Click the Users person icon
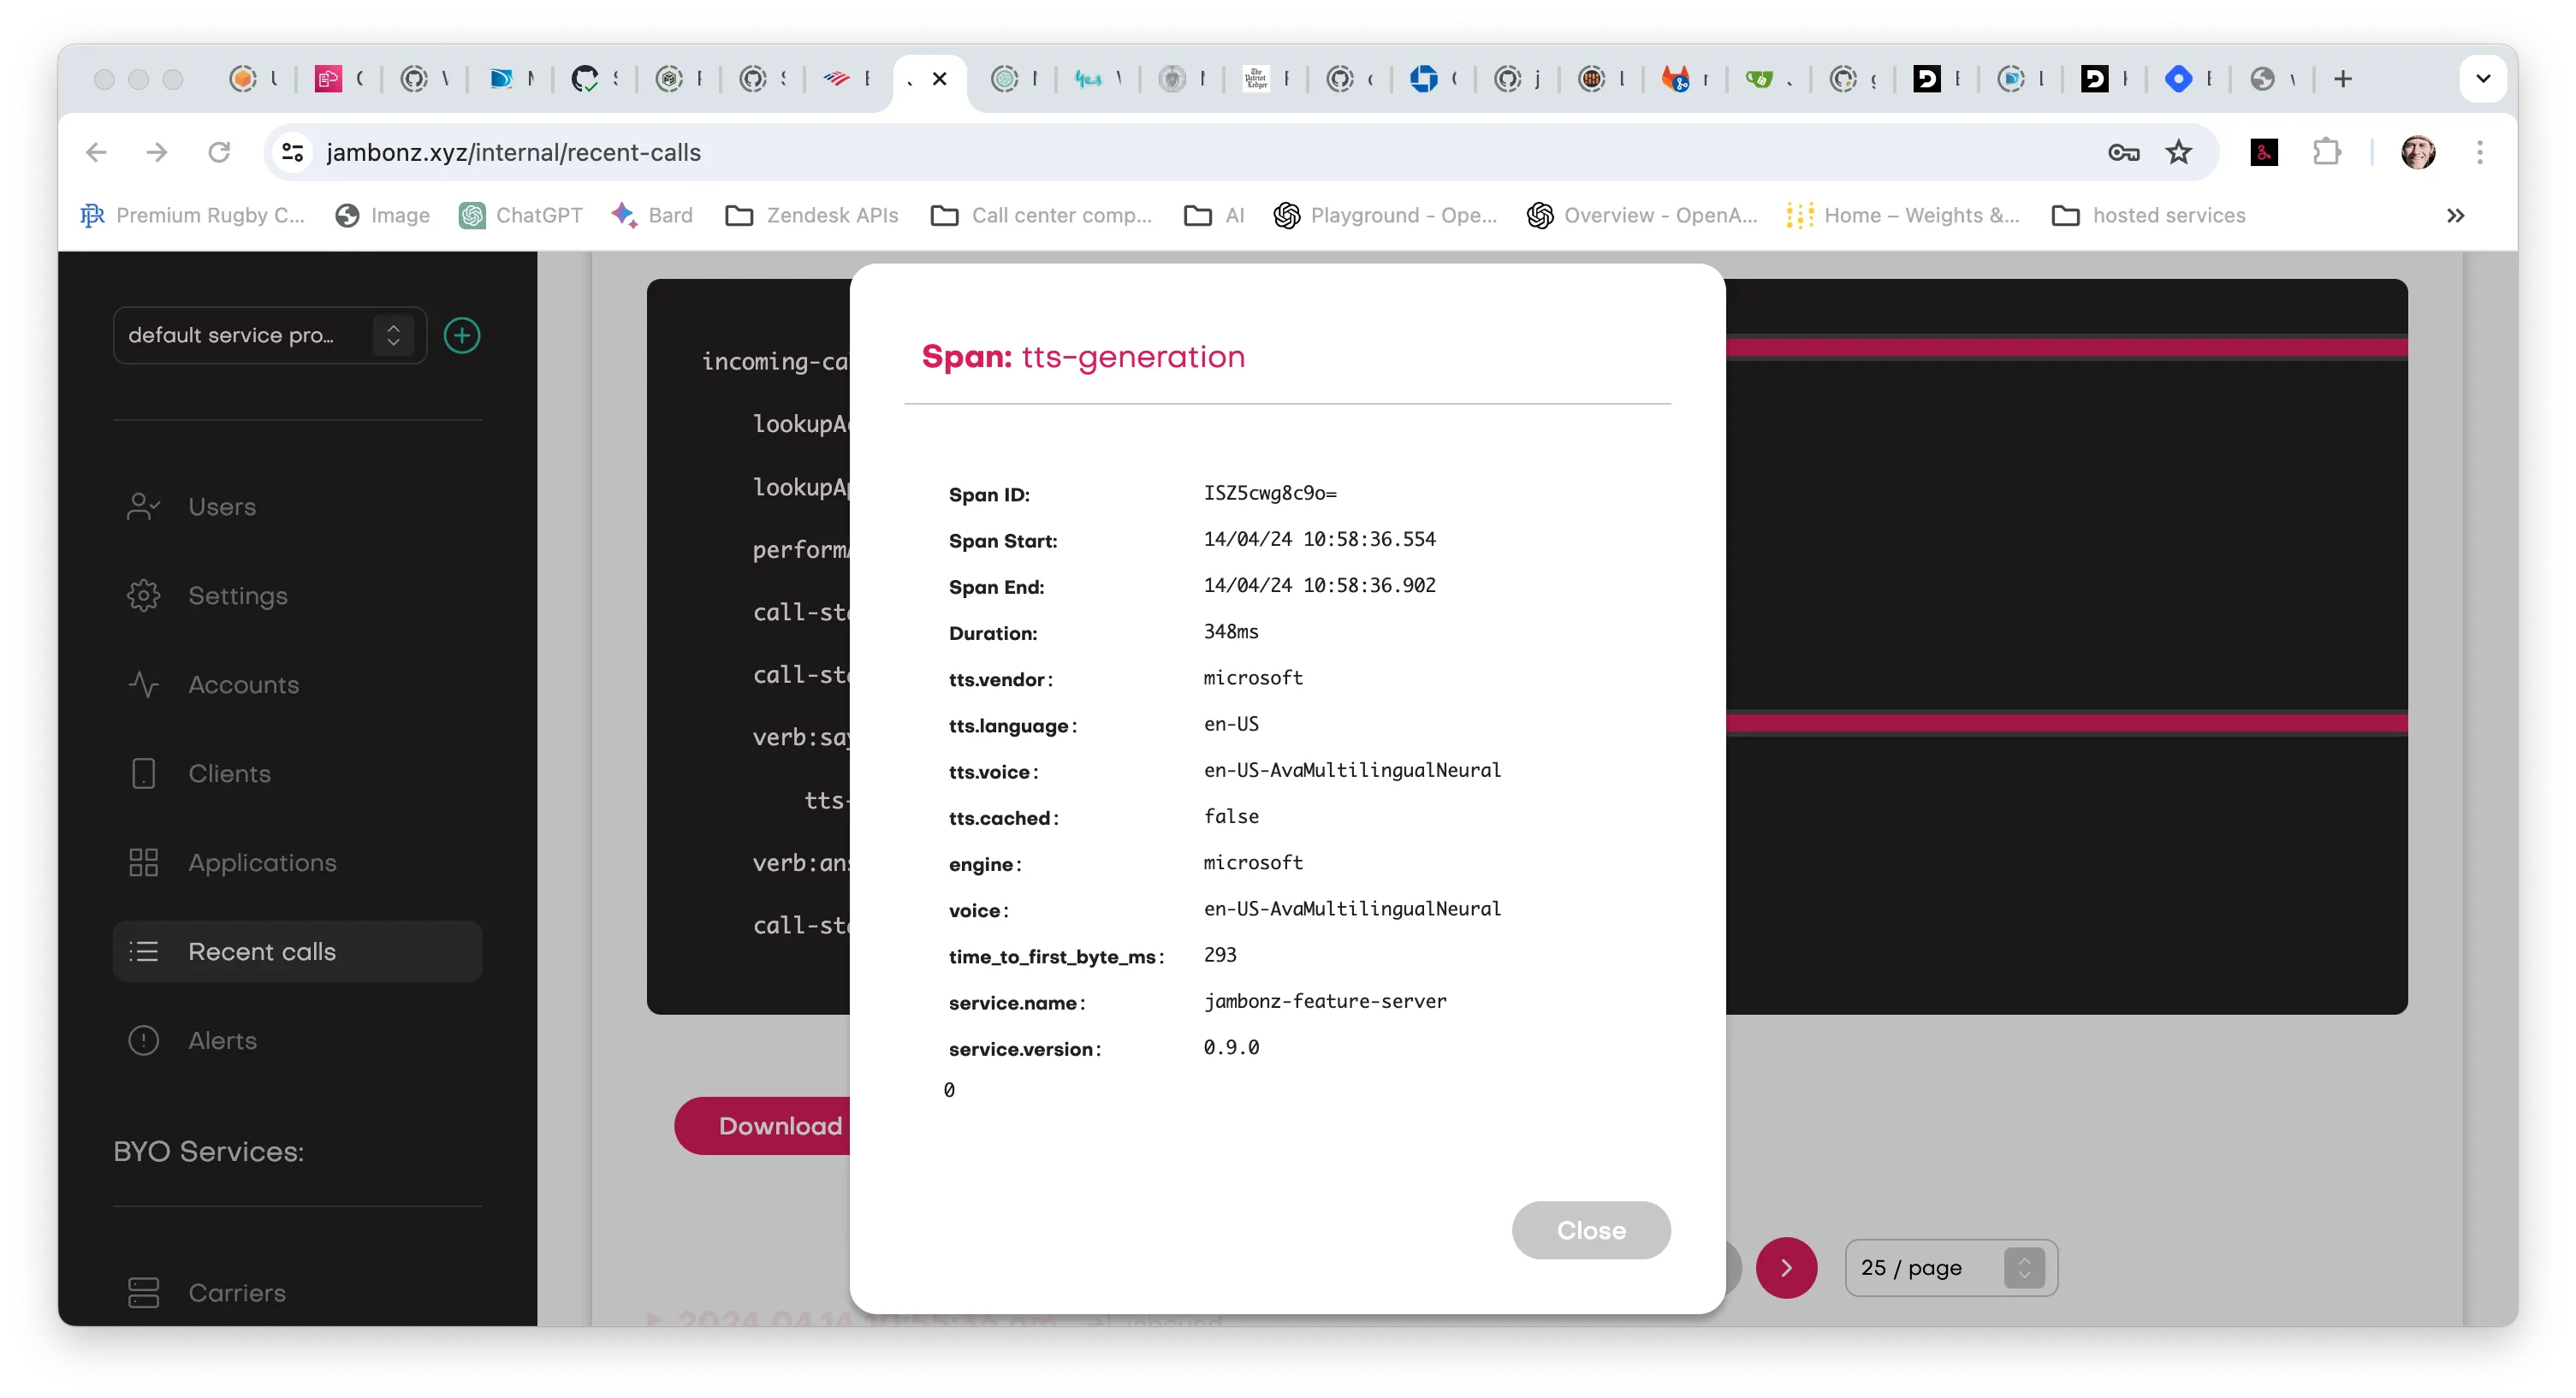Image resolution: width=2576 pixels, height=1398 pixels. point(143,507)
